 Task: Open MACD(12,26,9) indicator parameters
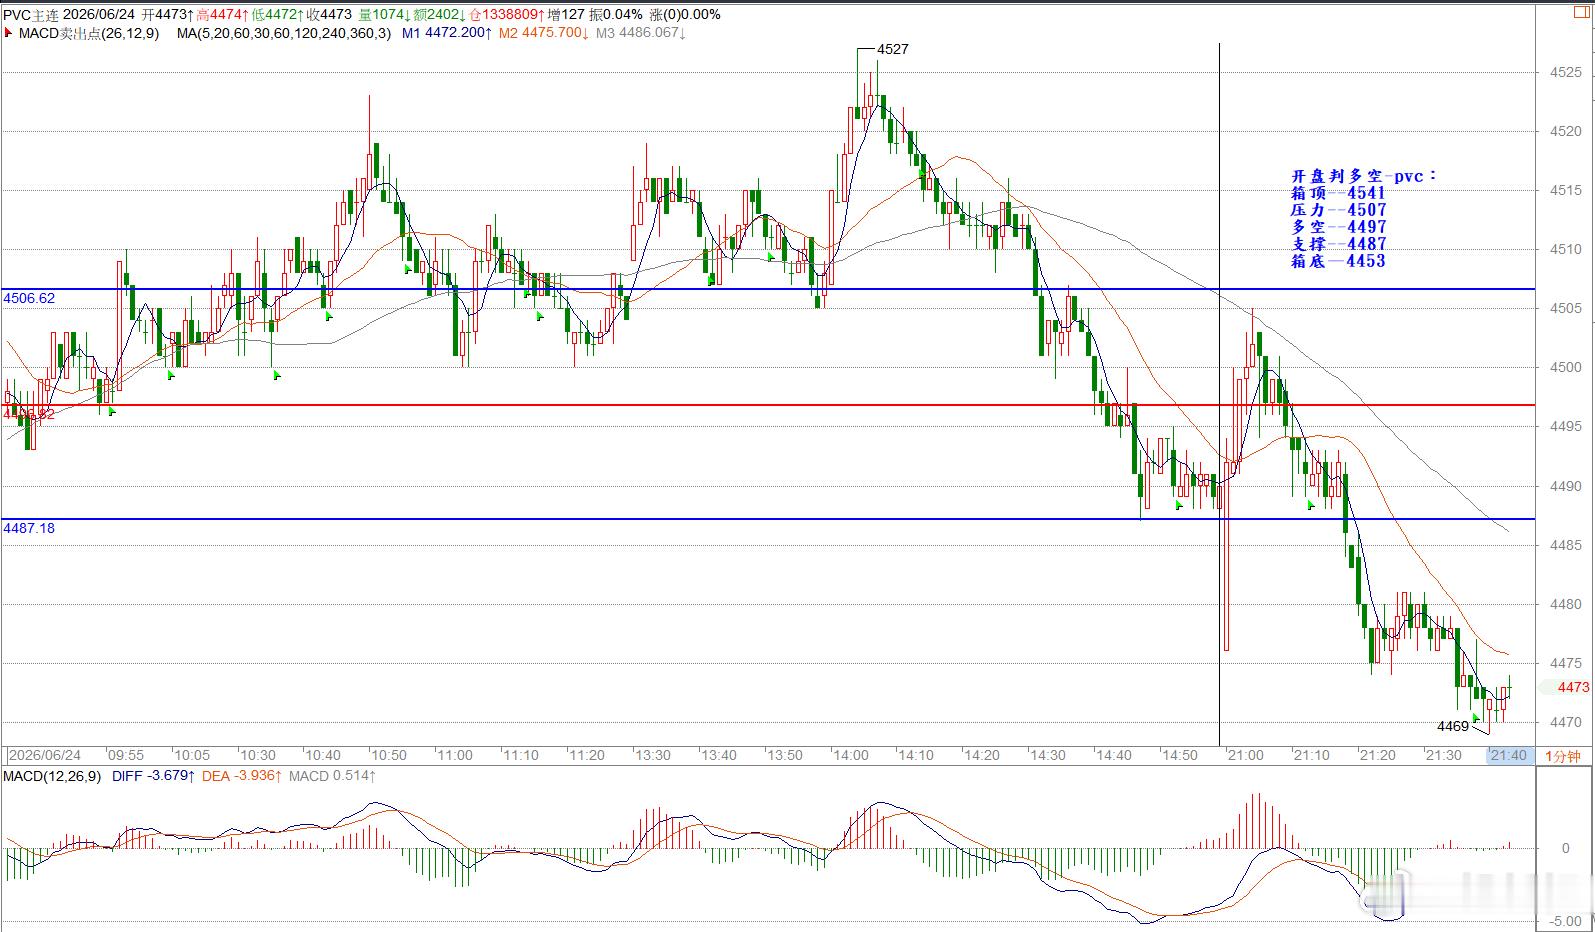[x=52, y=776]
